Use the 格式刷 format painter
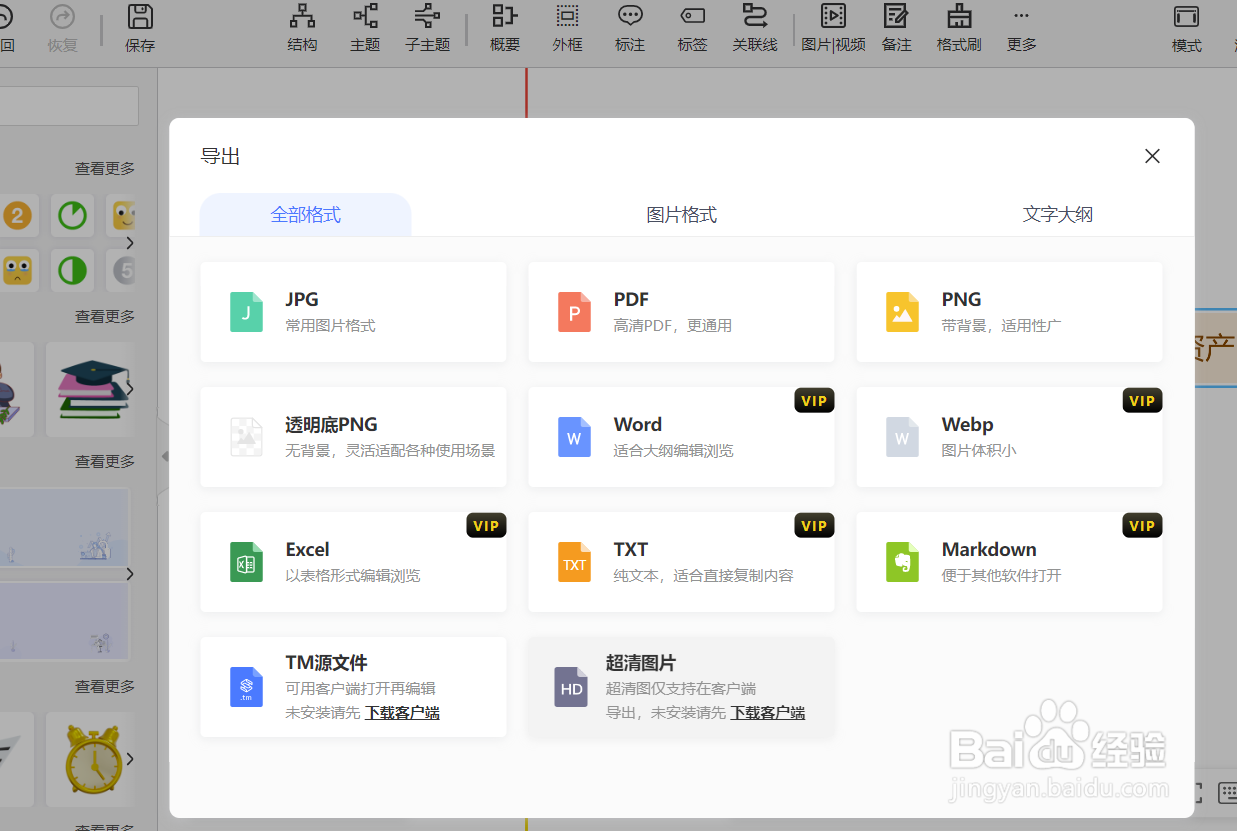Image resolution: width=1237 pixels, height=831 pixels. point(958,27)
